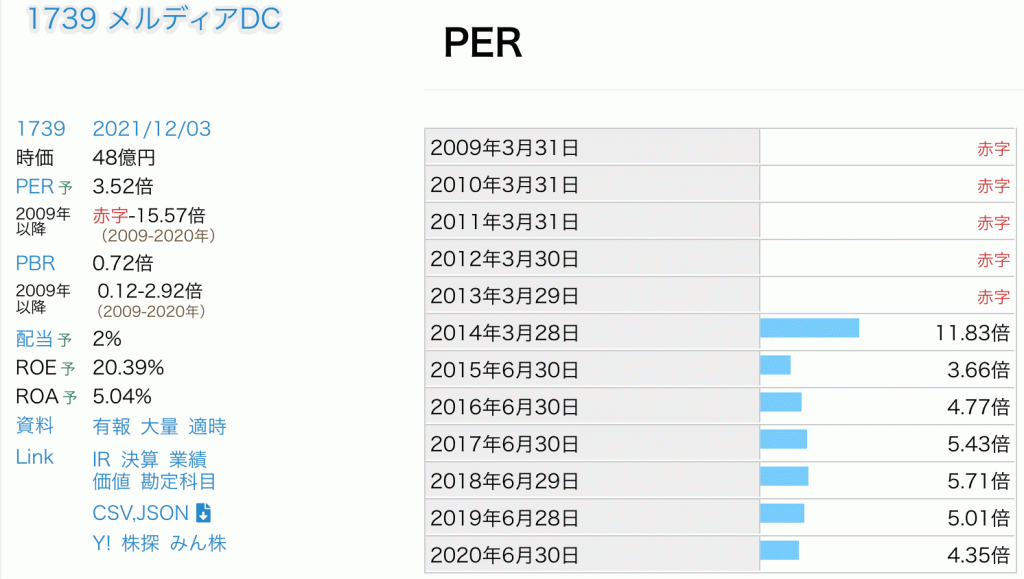1024x579 pixels.
Task: Go to the IR link
Action: tap(101, 459)
